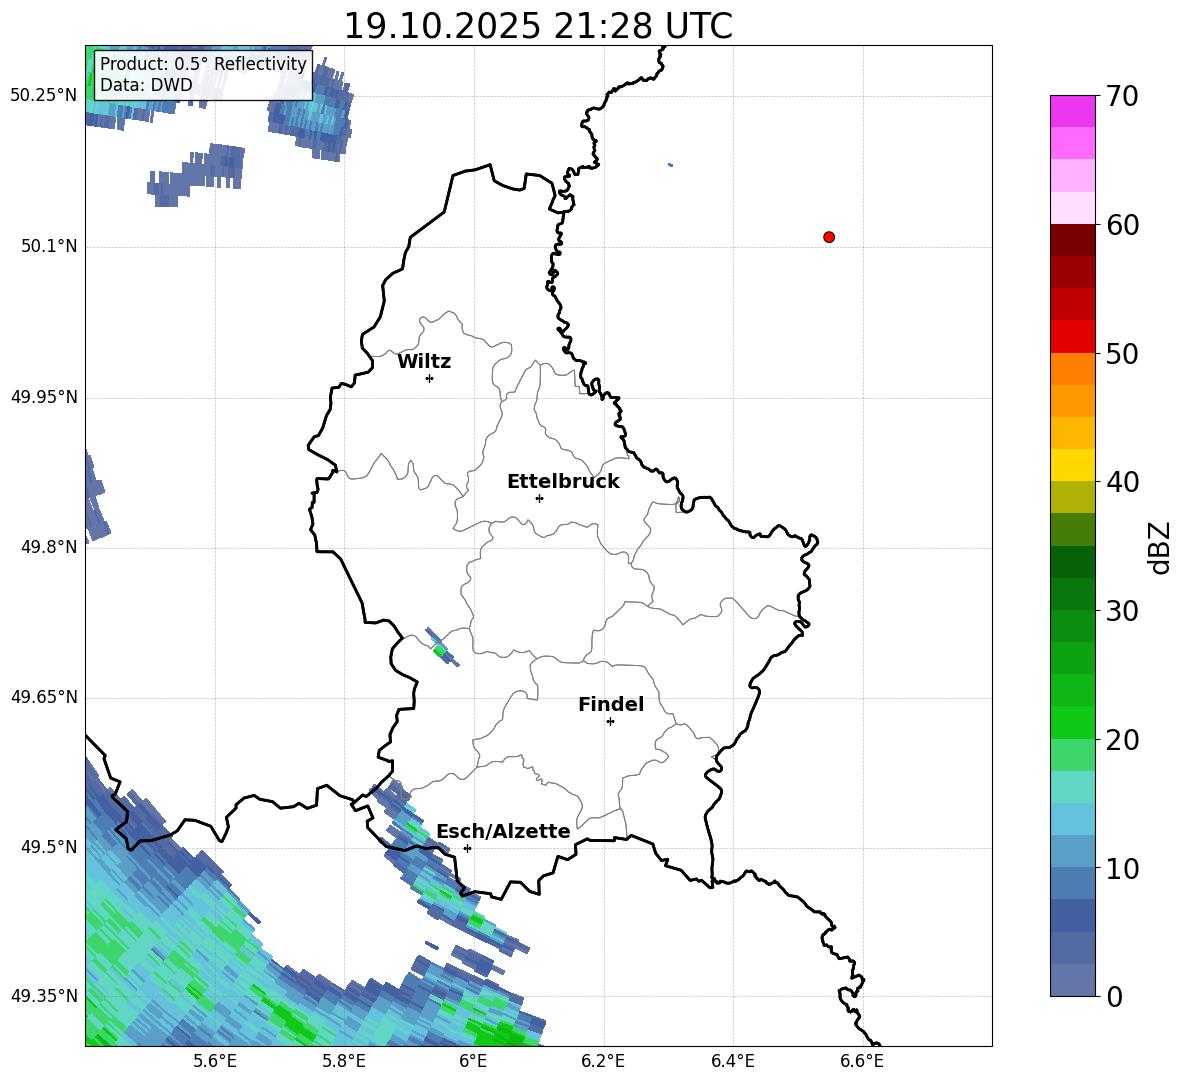1184x1081 pixels.
Task: Click the title 19.10.2025 21:28 UTC
Action: click(x=538, y=26)
